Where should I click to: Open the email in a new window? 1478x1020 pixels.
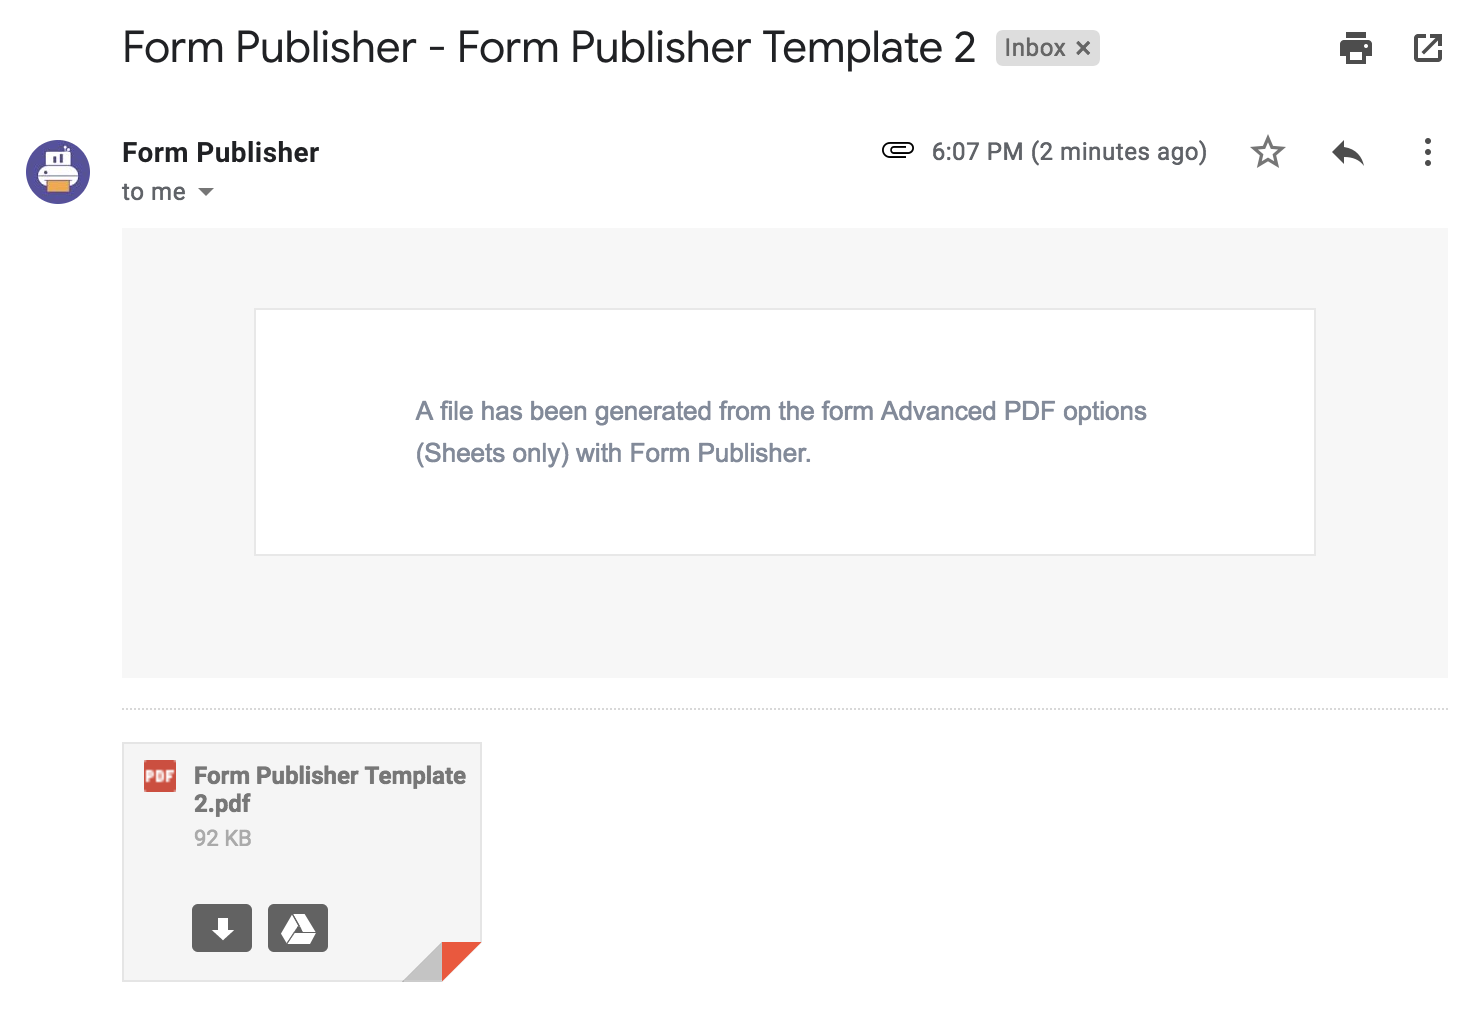tap(1428, 47)
